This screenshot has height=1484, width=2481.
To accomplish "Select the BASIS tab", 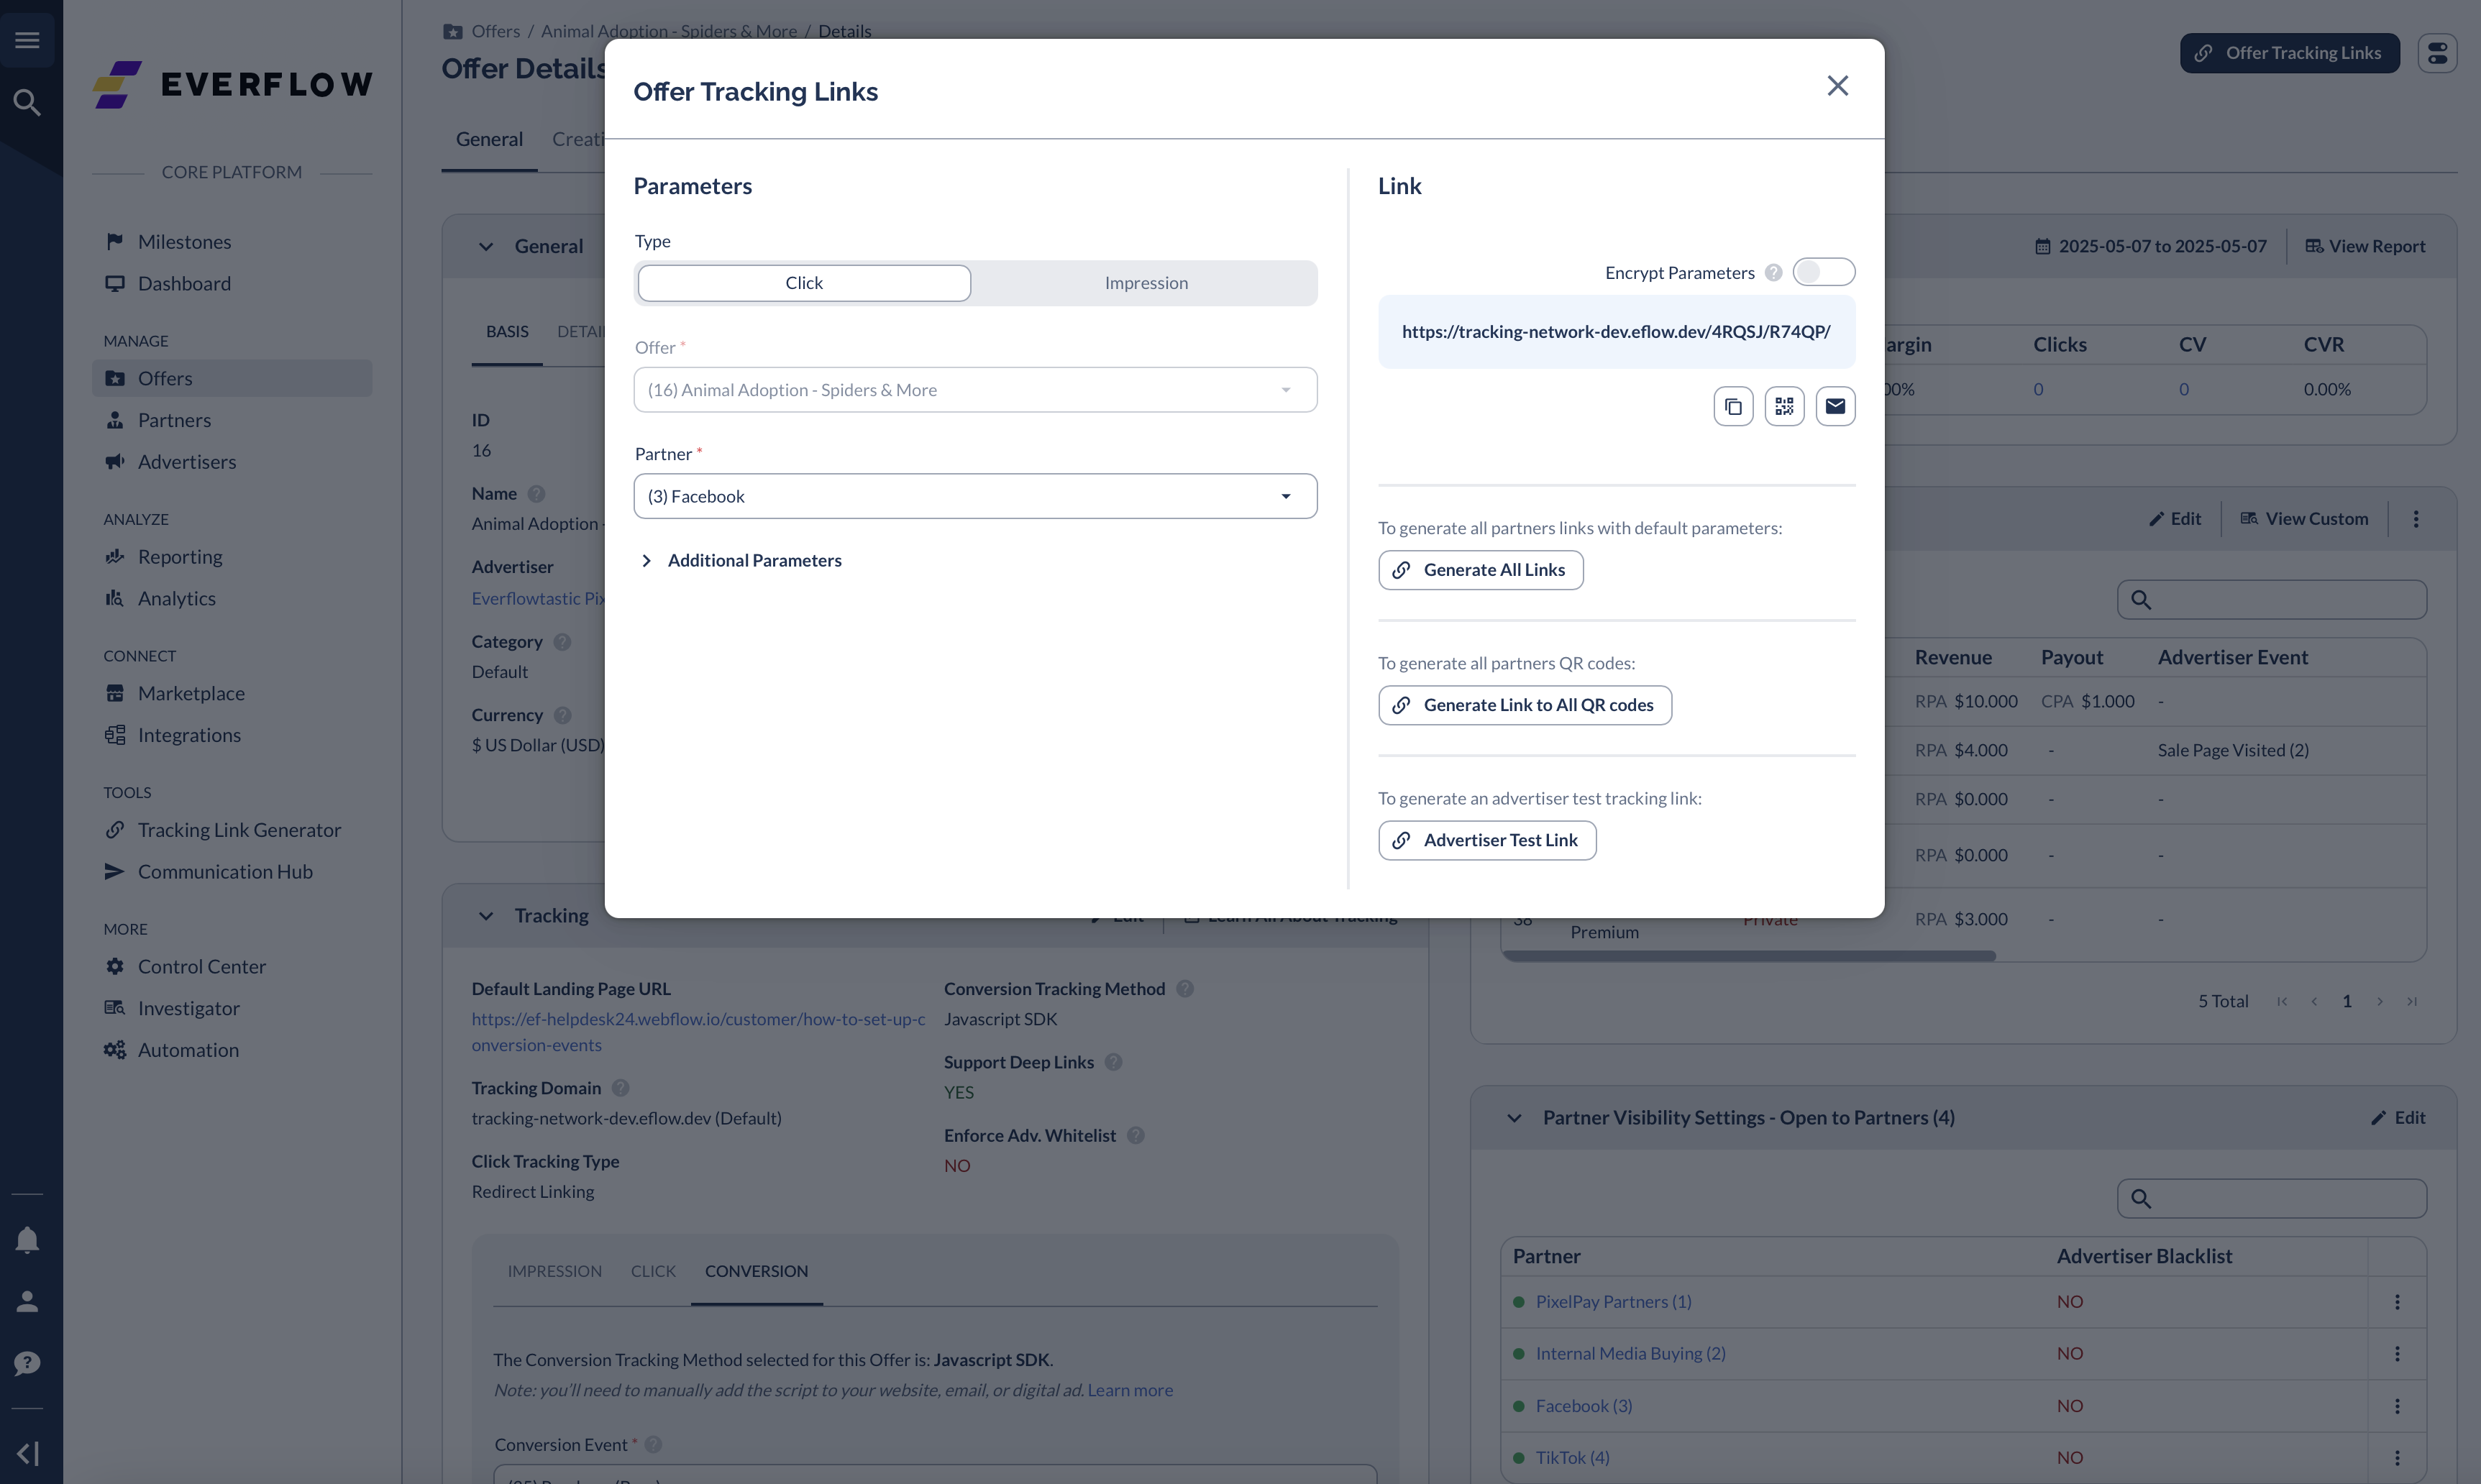I will tap(507, 332).
